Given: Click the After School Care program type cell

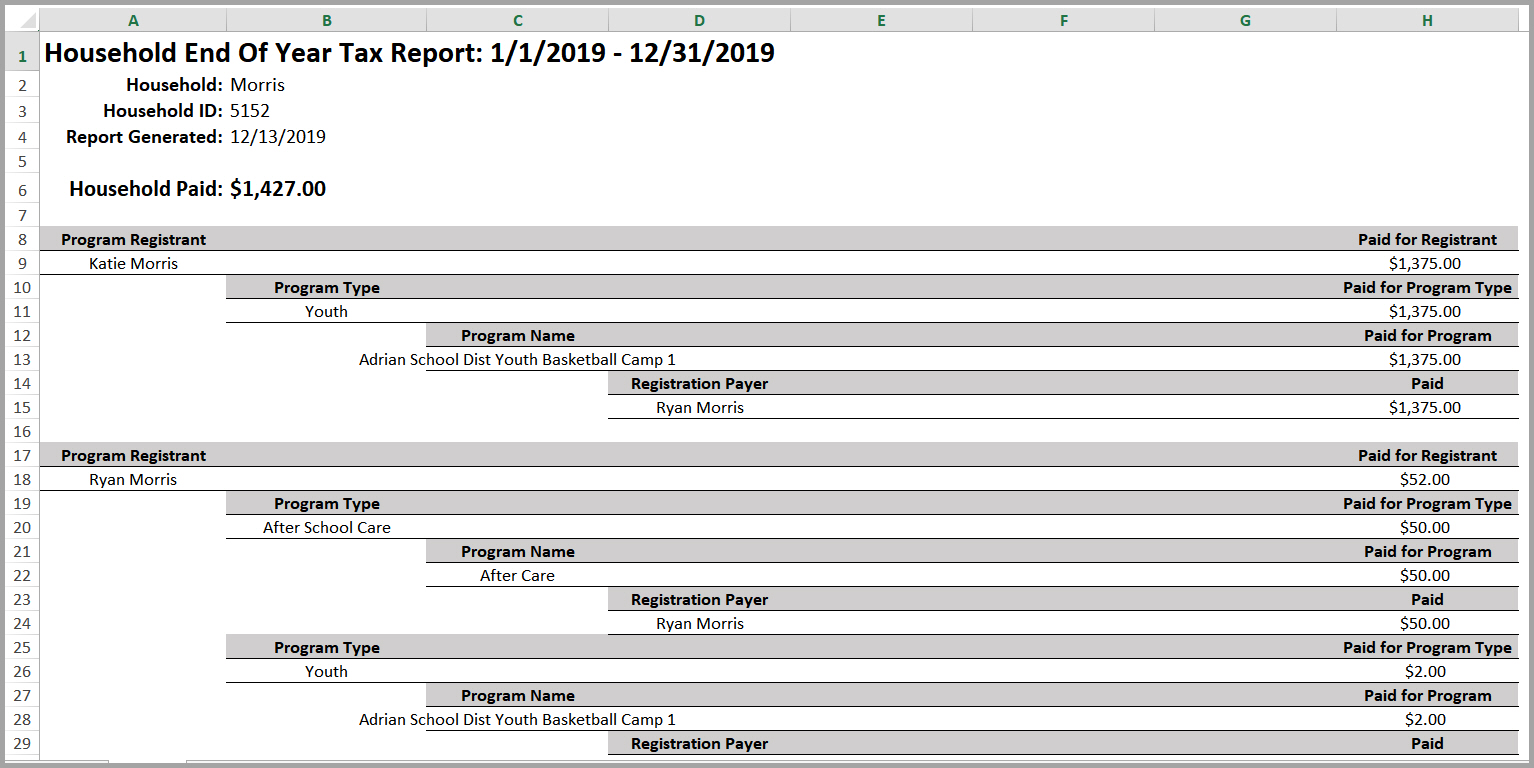Looking at the screenshot, I should 326,528.
